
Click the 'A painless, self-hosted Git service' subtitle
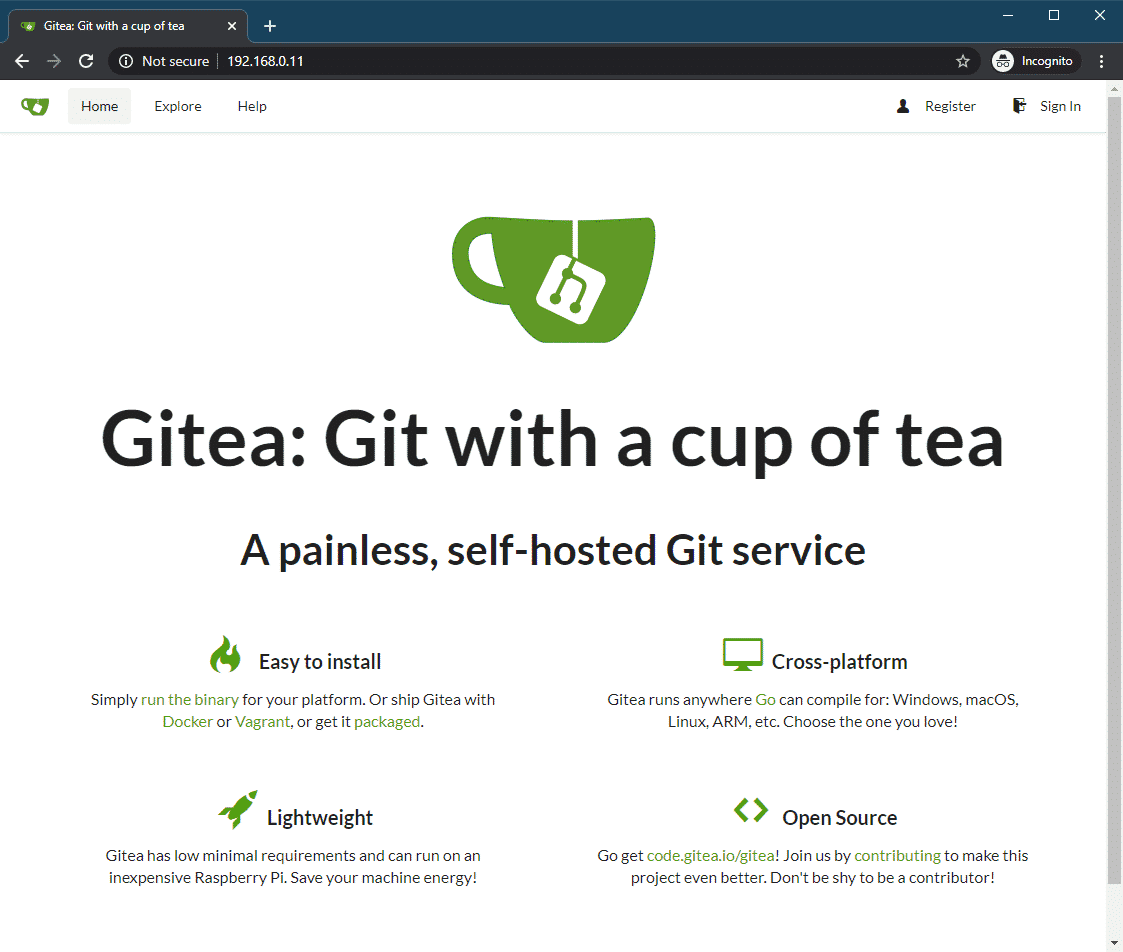click(553, 551)
